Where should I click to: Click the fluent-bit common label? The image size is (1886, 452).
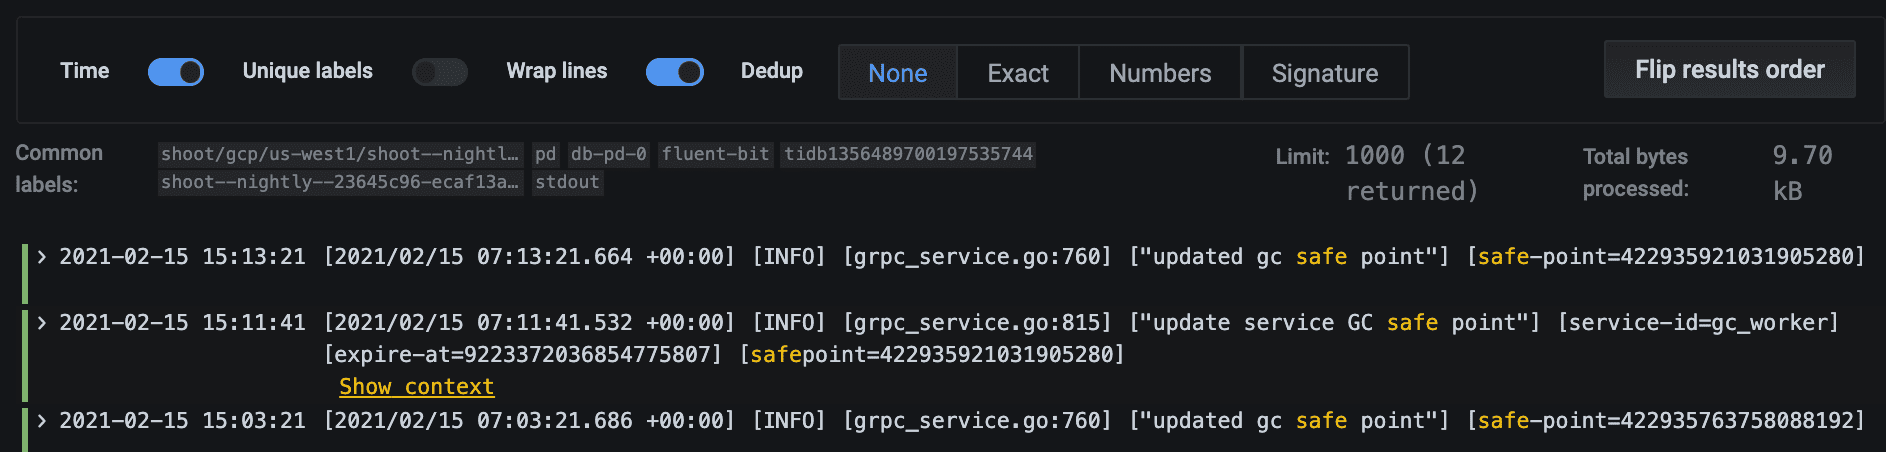point(715,154)
